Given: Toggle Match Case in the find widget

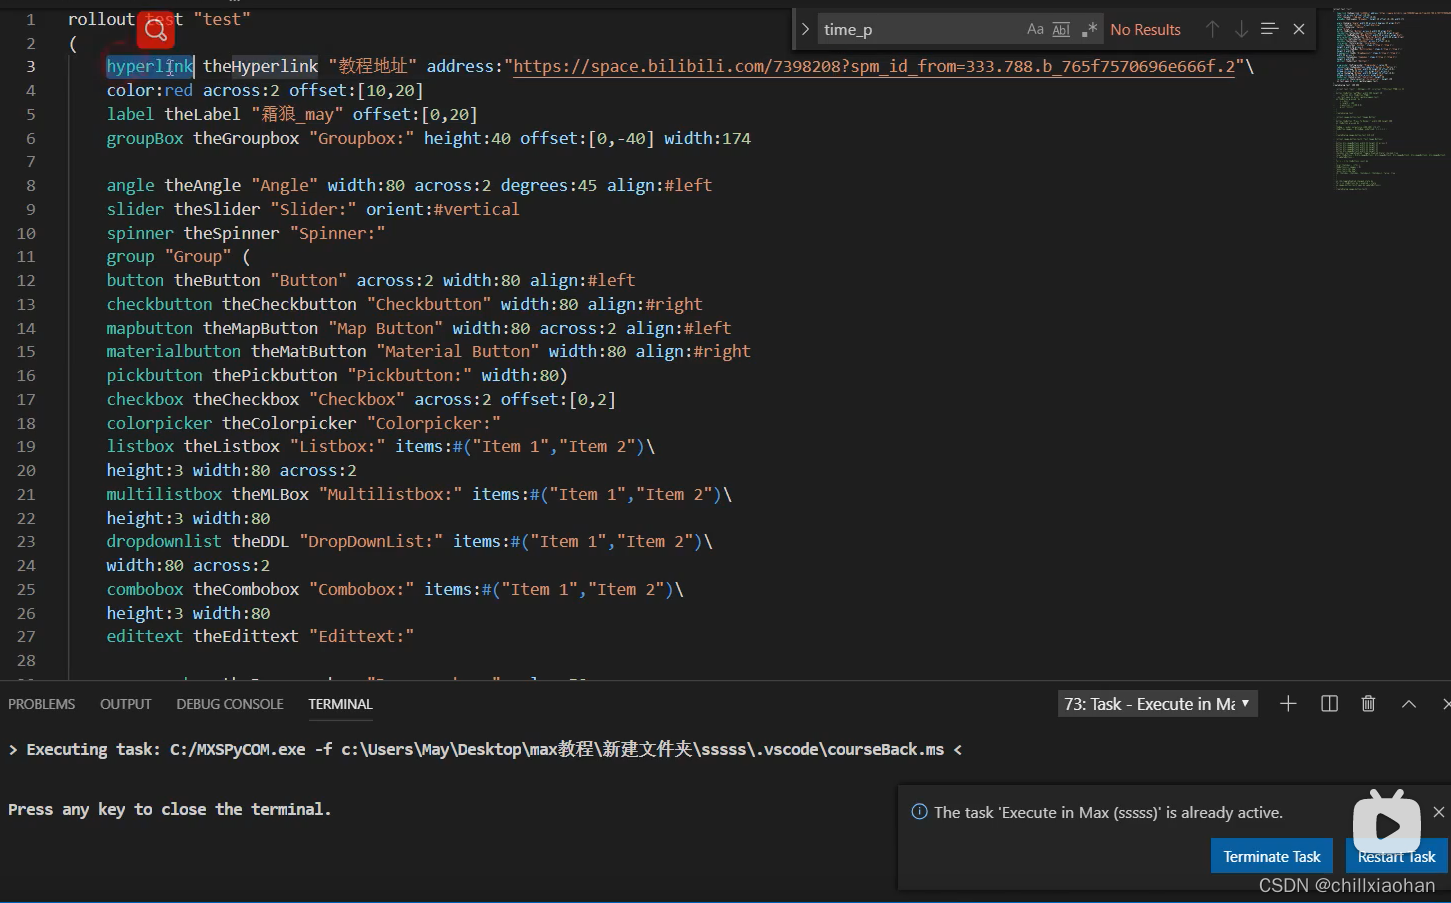Looking at the screenshot, I should pos(1035,29).
